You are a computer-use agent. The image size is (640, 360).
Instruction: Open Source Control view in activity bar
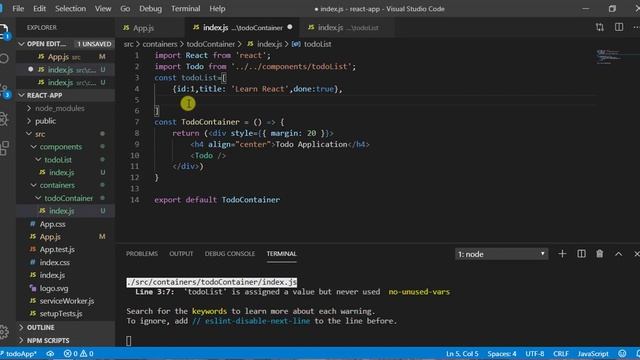4,91
